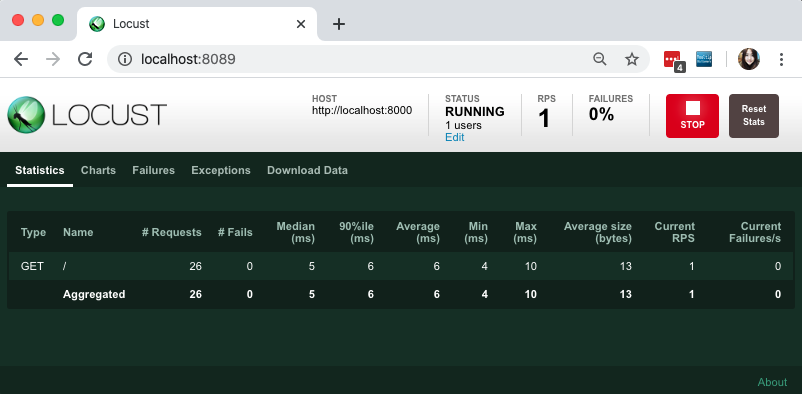The width and height of the screenshot is (802, 394).
Task: Click the site info icon in address bar
Action: click(125, 59)
